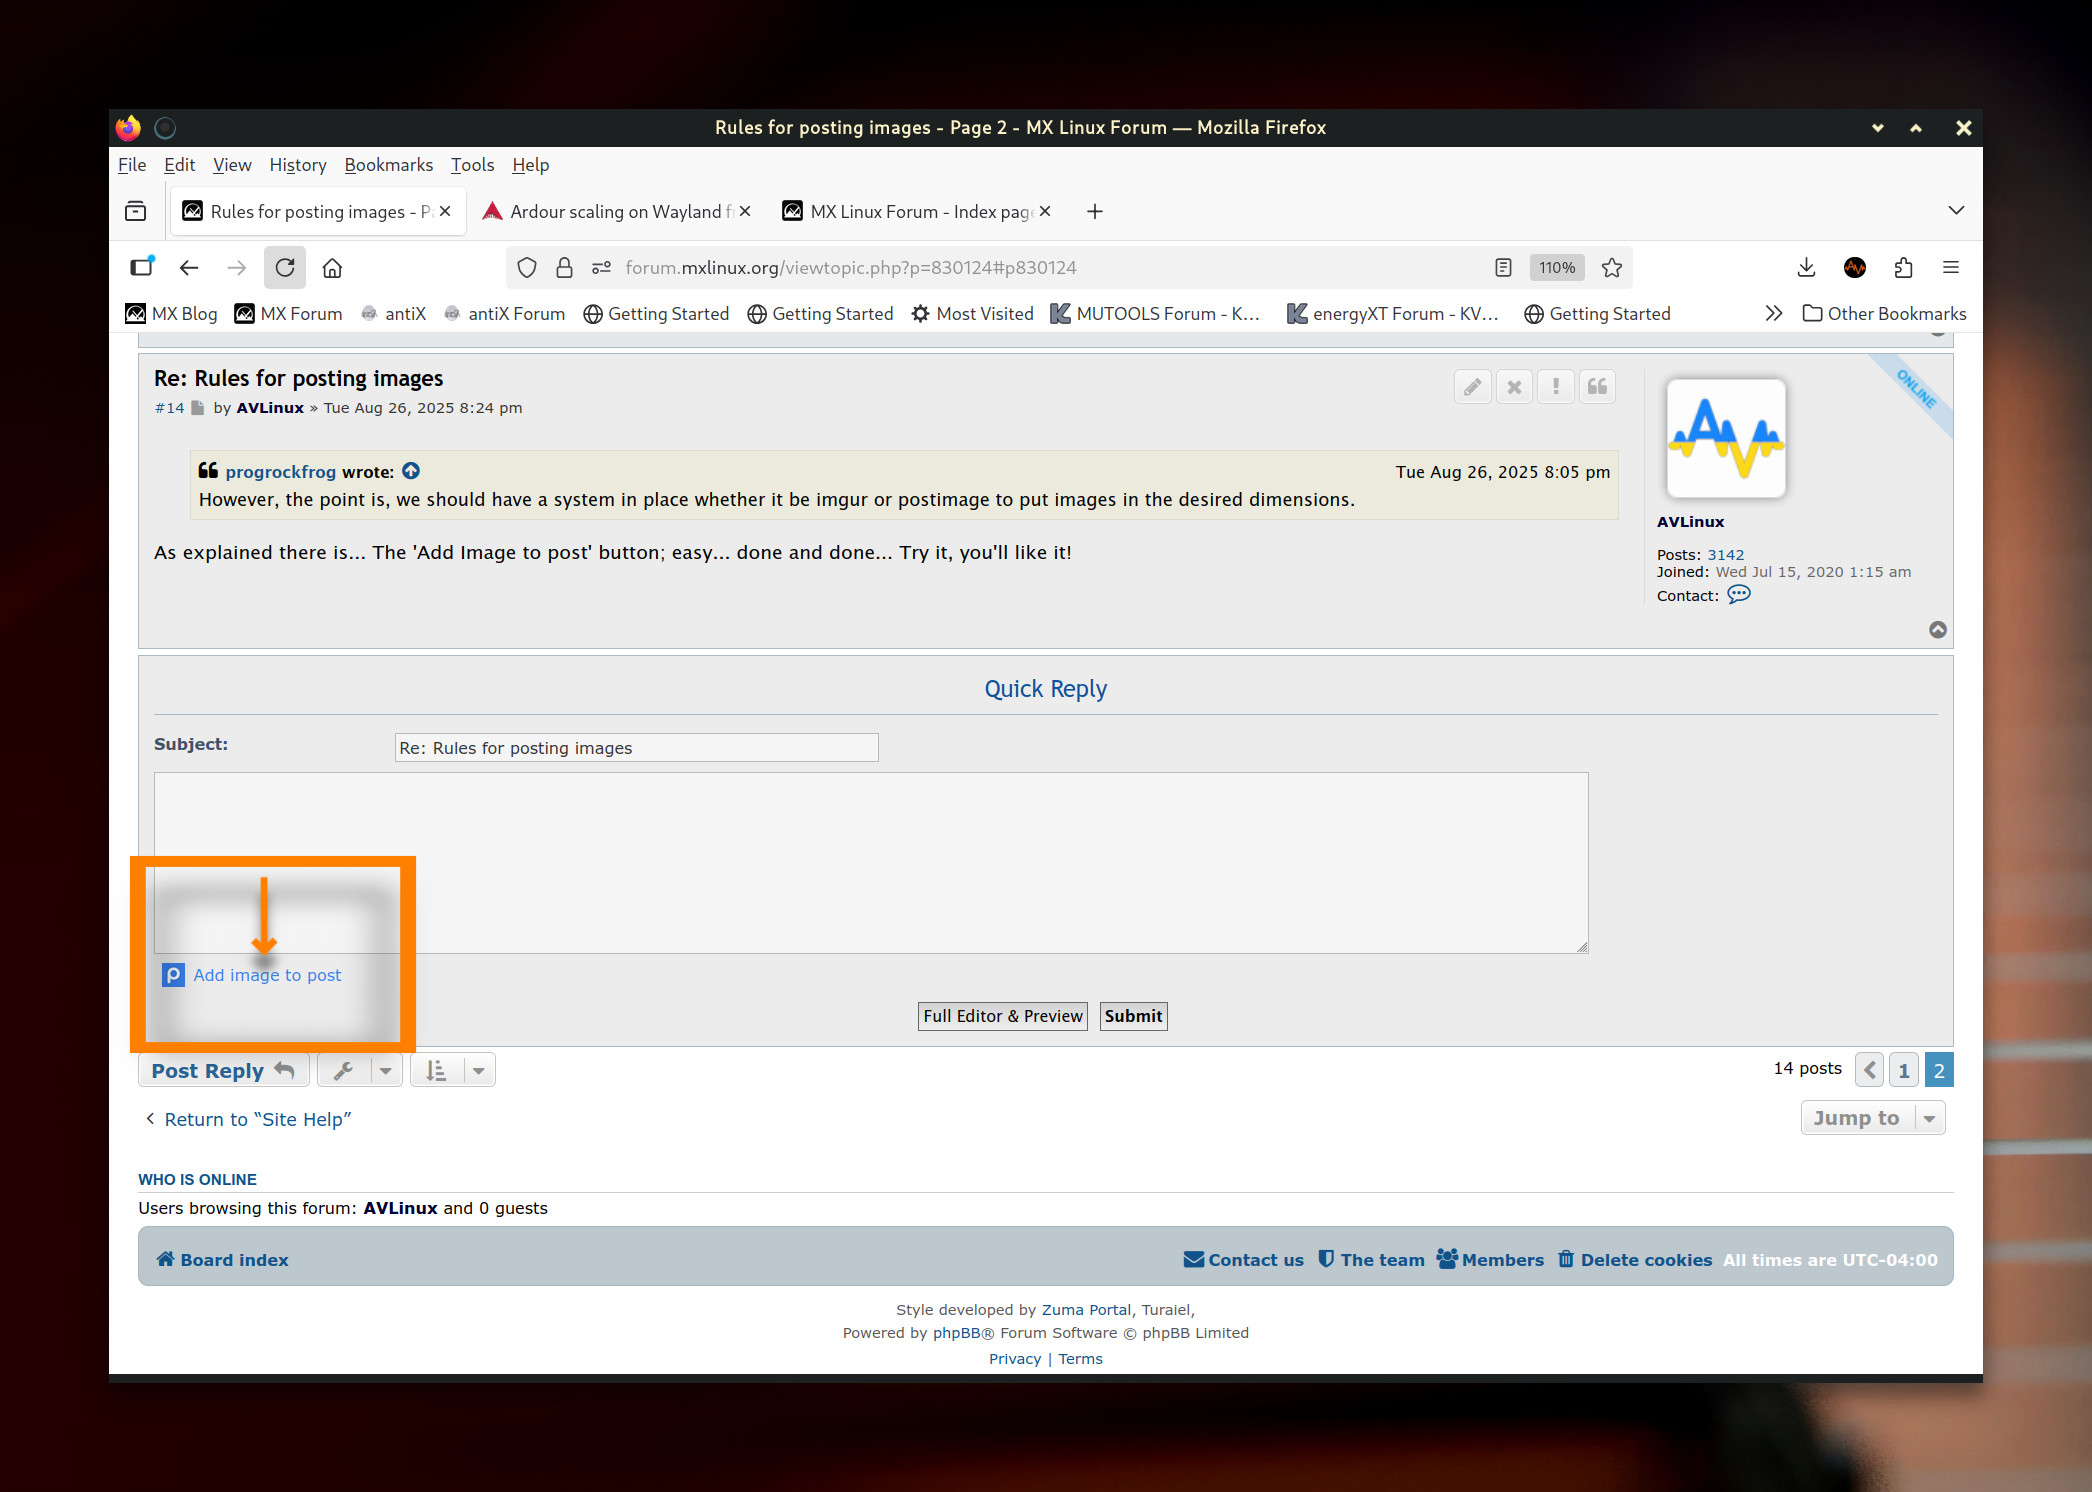
Task: Bookmark this page with star icon
Action: (1612, 268)
